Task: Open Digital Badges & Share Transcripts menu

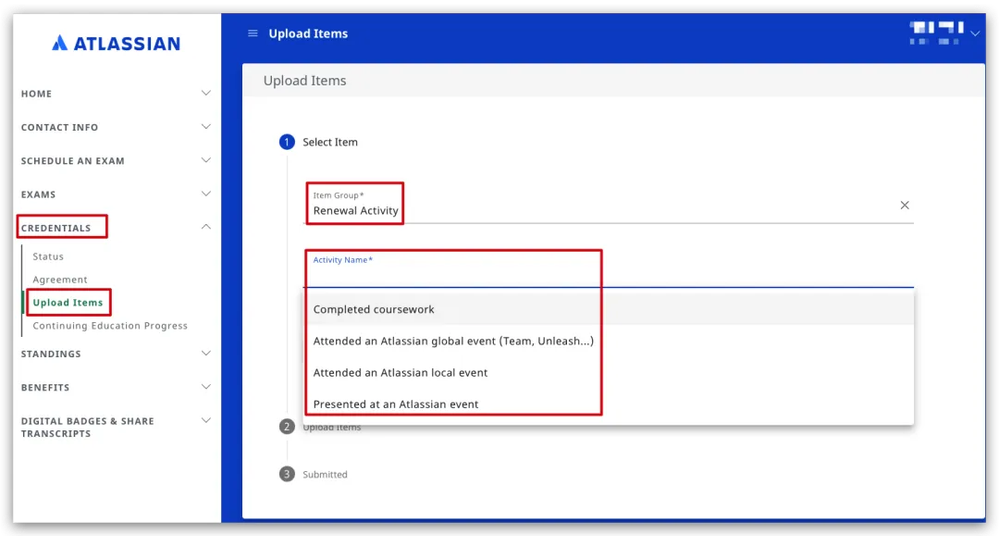Action: point(87,427)
